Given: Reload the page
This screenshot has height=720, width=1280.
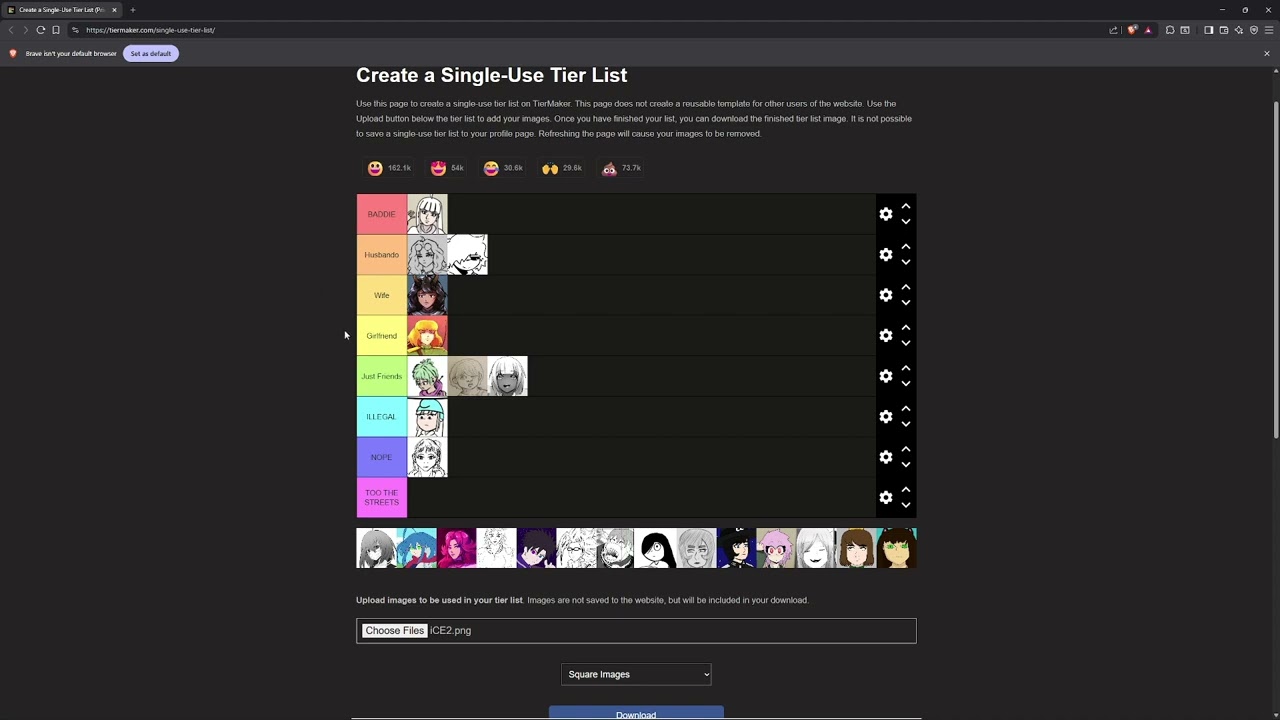Looking at the screenshot, I should [41, 30].
